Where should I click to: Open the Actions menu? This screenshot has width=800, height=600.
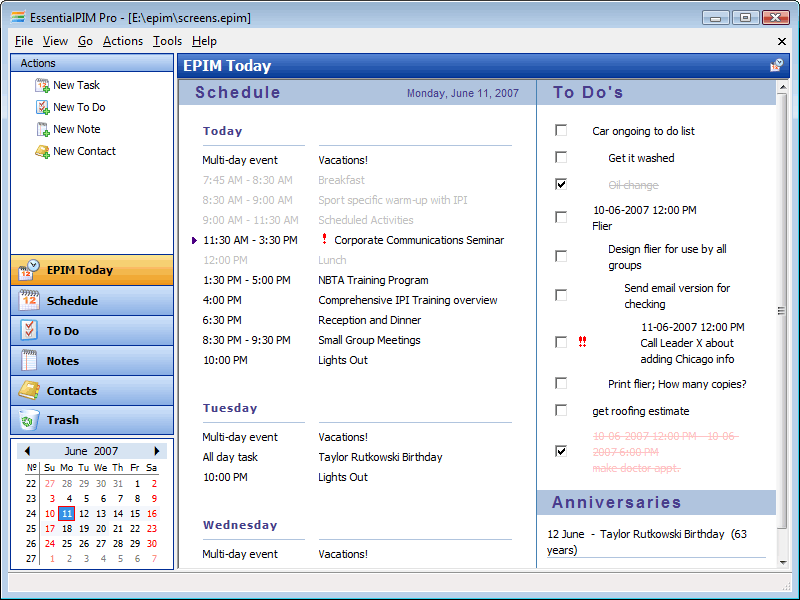(x=123, y=41)
